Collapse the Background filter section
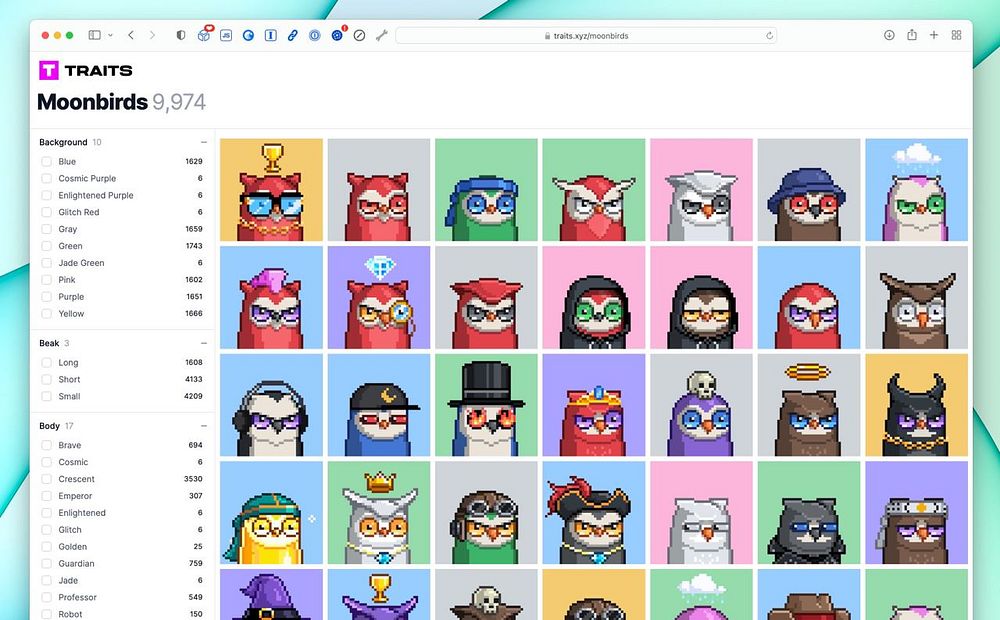Screen dimensions: 1000x620 [x=203, y=142]
